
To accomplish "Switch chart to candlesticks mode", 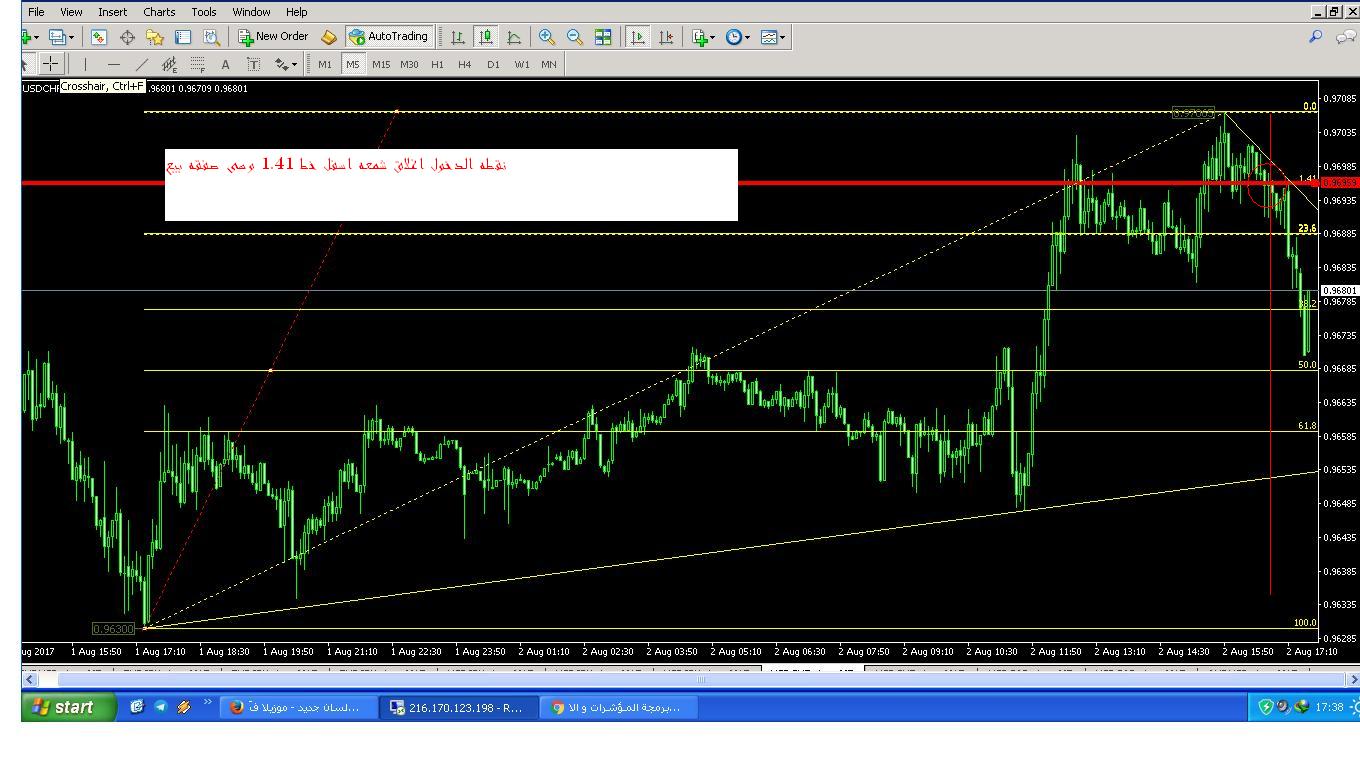I will pyautogui.click(x=486, y=37).
